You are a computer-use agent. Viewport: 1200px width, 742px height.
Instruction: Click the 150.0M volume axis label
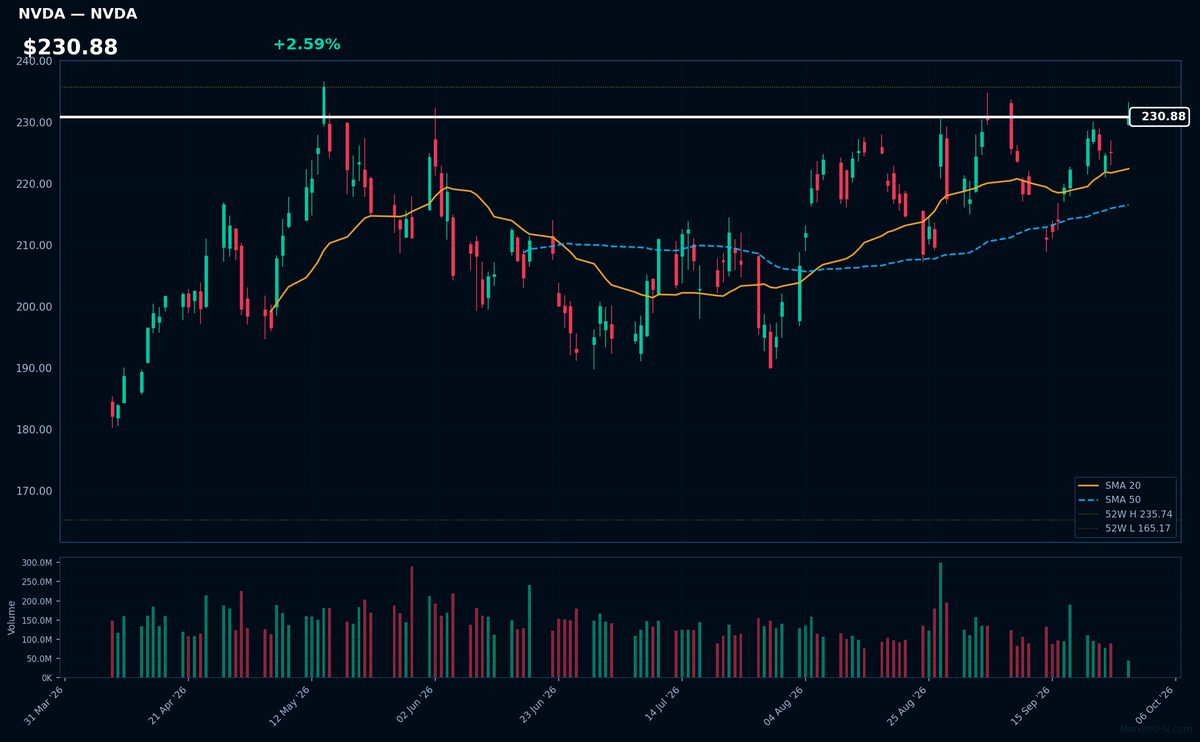[x=37, y=621]
